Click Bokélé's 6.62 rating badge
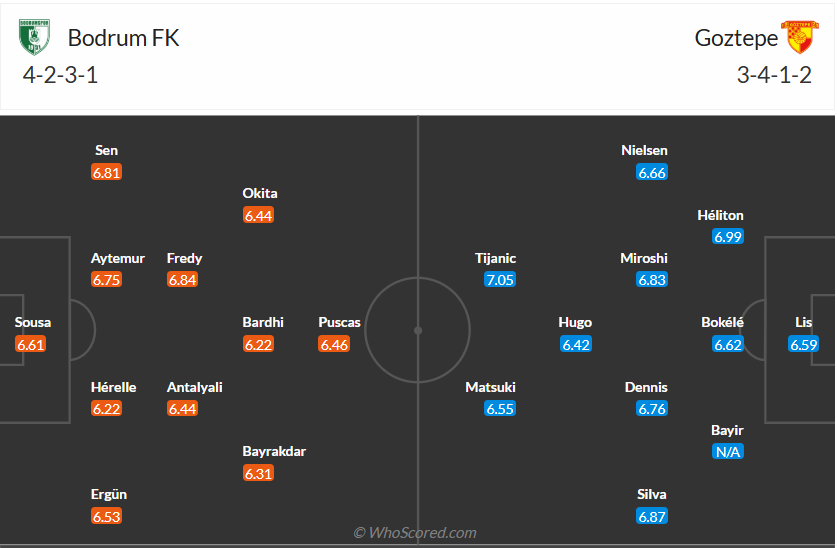The width and height of the screenshot is (837, 548). (x=728, y=344)
